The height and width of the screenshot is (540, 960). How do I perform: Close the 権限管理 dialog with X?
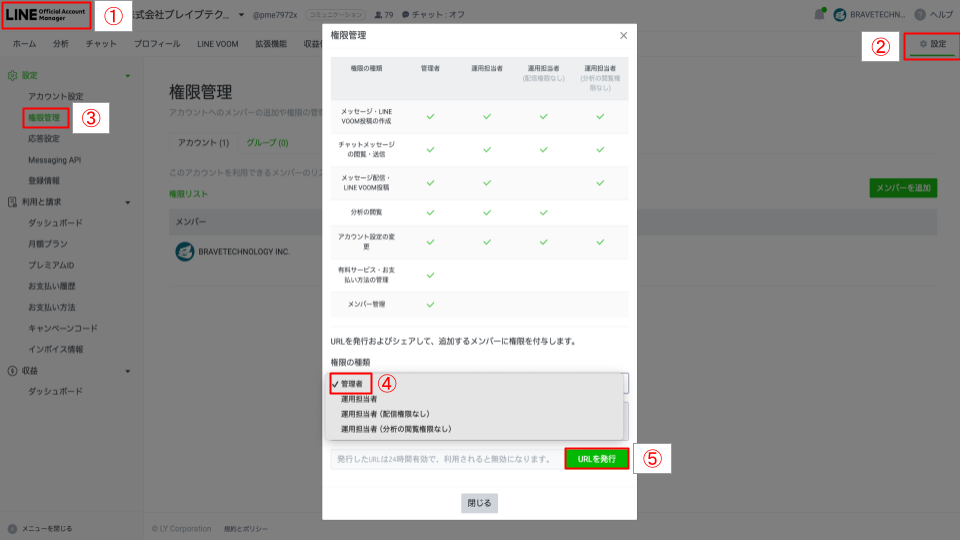pyautogui.click(x=623, y=36)
